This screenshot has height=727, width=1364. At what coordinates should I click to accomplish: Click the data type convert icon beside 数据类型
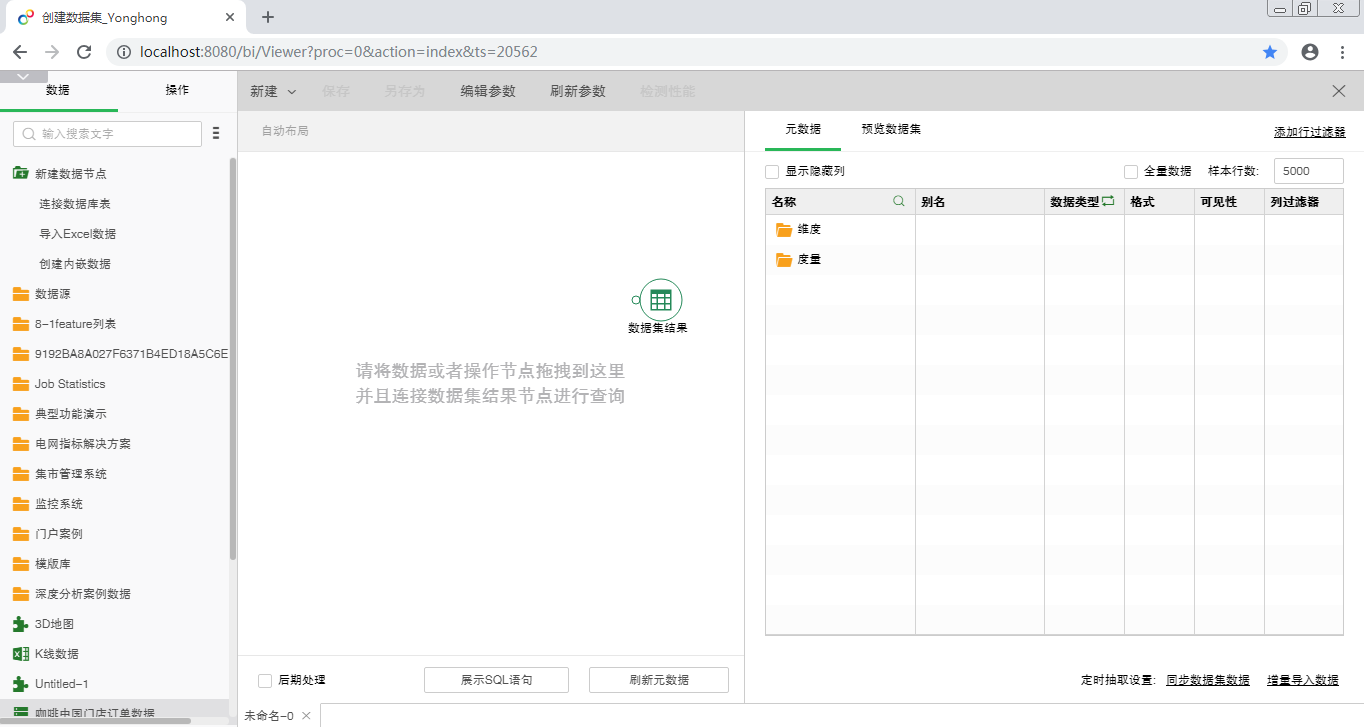point(1109,200)
